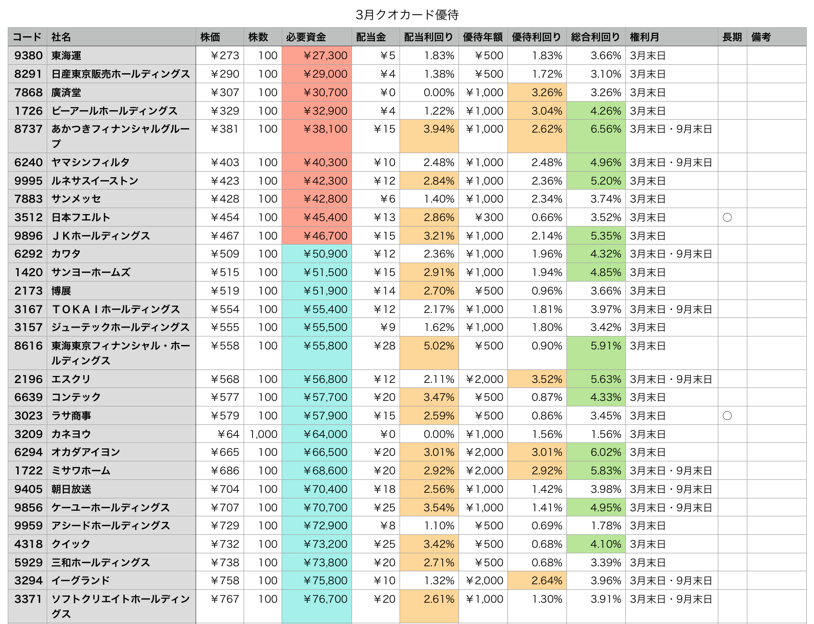Click company ジューテックホールディングス
The image size is (814, 624).
[120, 327]
